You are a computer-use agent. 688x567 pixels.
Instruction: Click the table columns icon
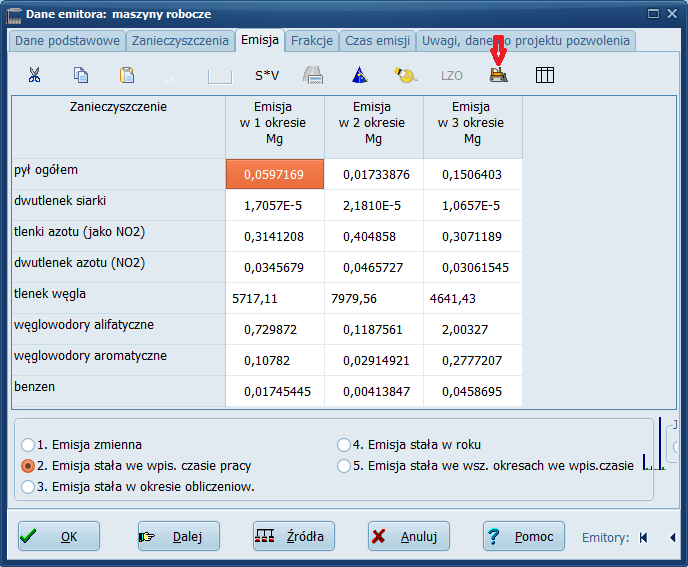(545, 75)
